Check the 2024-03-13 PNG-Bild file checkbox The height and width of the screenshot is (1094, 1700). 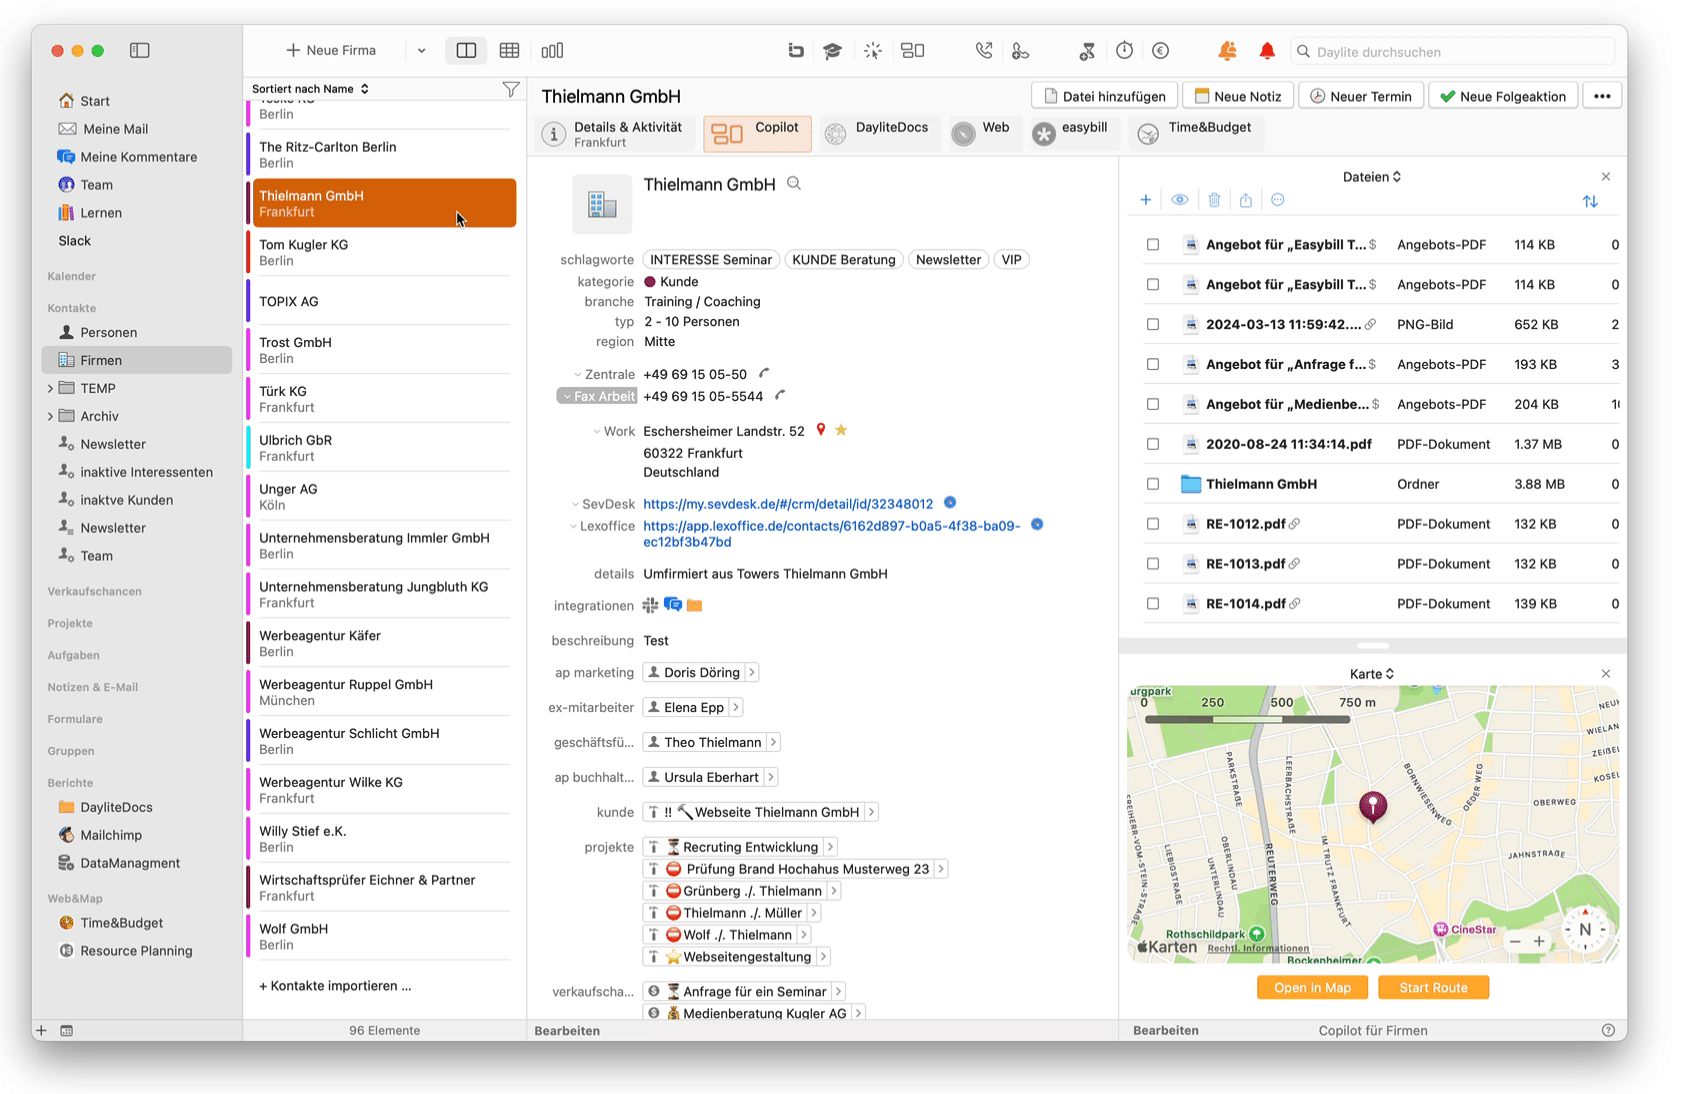(x=1153, y=324)
